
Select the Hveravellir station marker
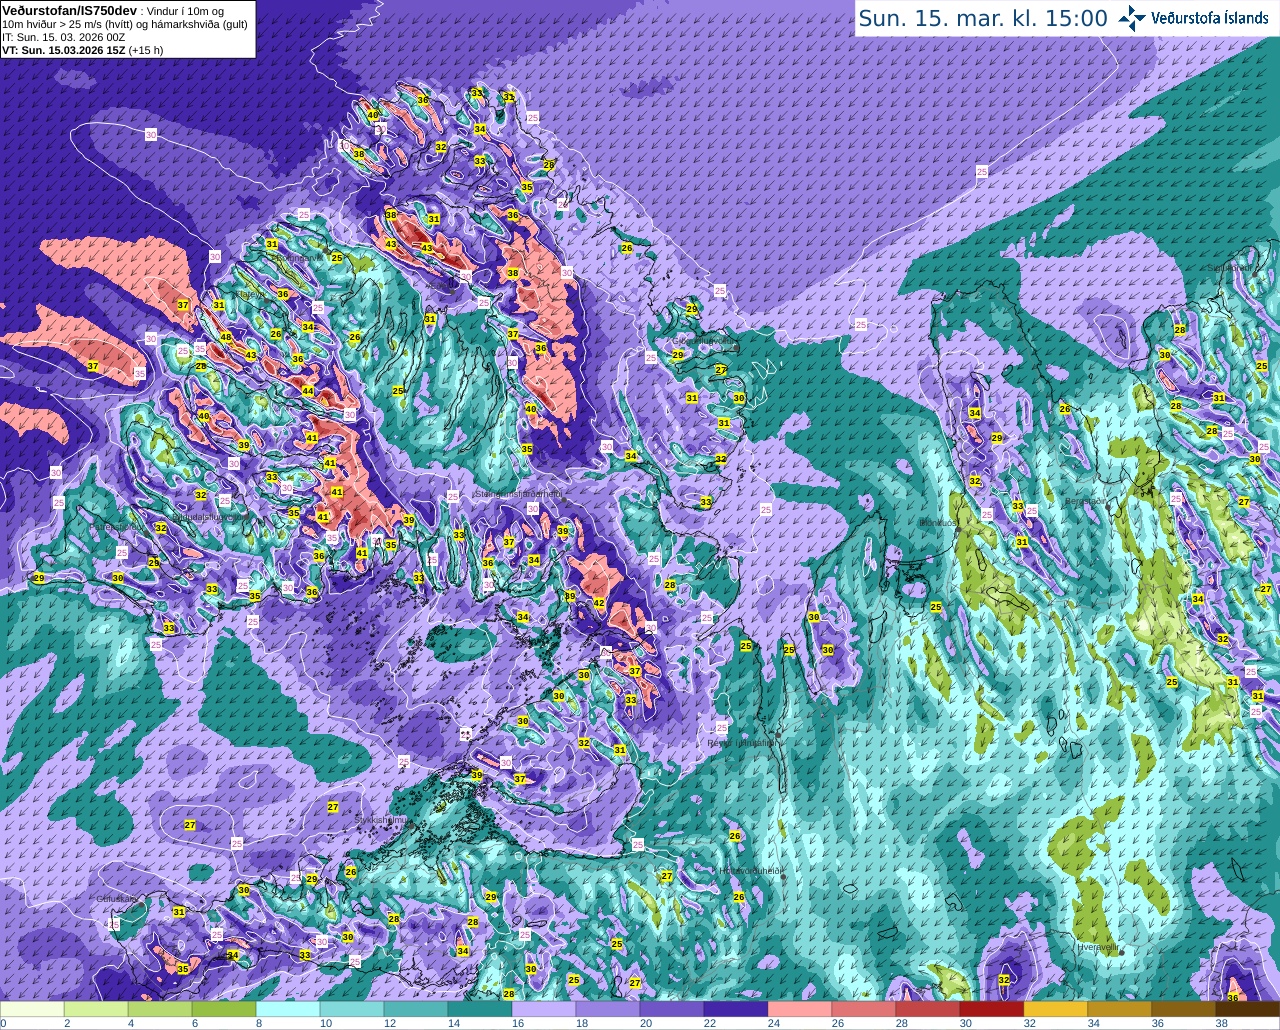click(1122, 953)
